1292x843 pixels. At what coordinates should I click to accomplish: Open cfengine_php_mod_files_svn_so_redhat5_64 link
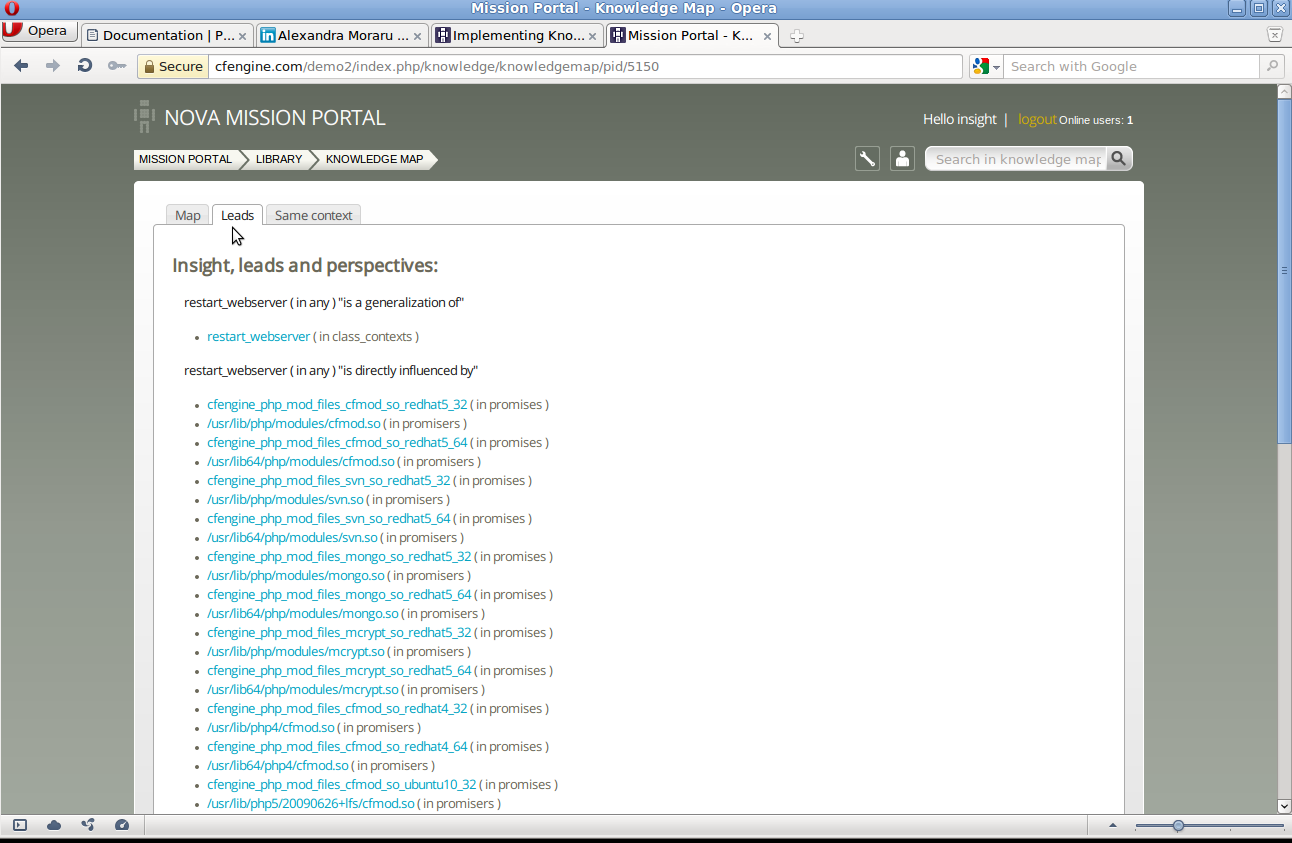328,518
